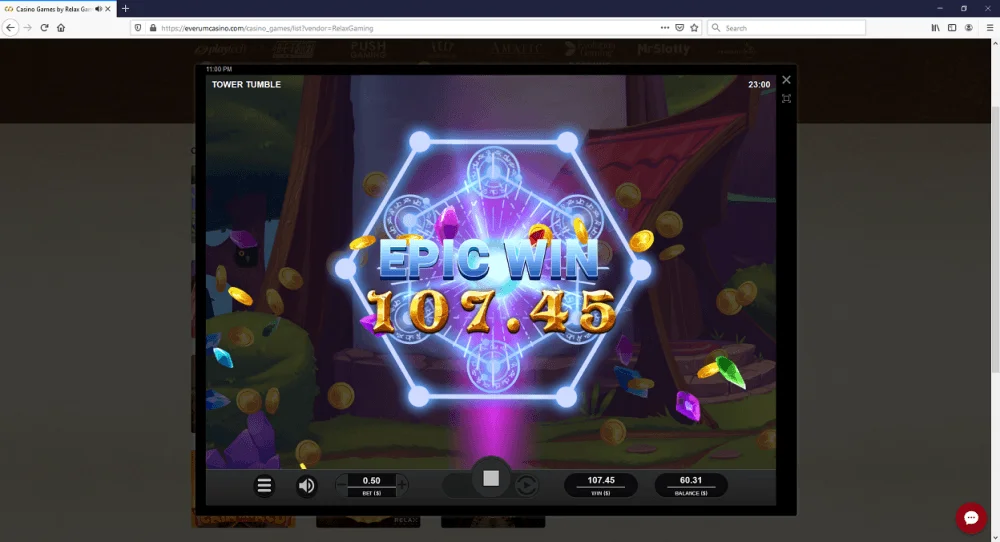Click the EPIC WIN banner
Viewport: 1000px width, 542px height.
click(491, 260)
